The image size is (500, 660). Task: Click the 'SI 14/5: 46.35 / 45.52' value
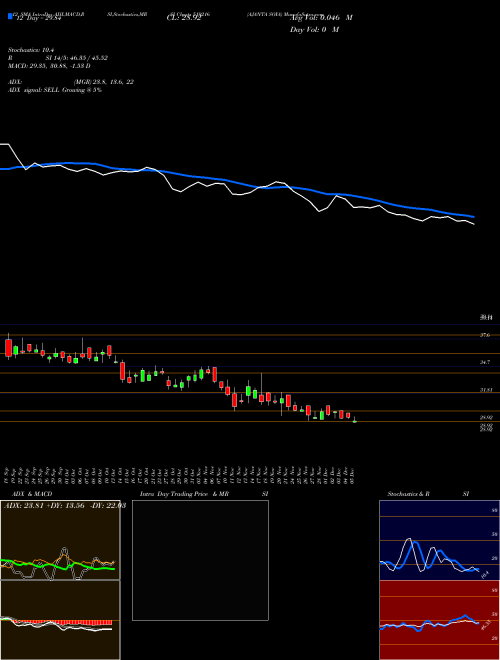pyautogui.click(x=77, y=58)
